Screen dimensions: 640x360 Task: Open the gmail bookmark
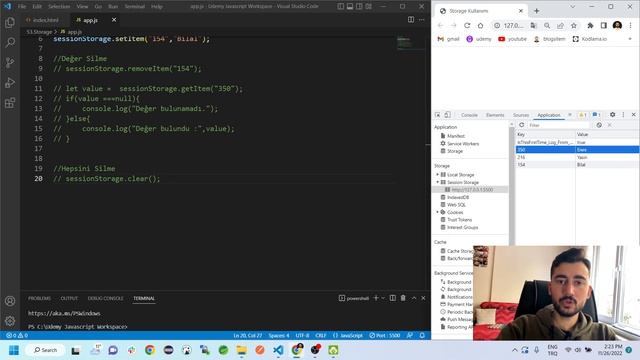449,39
